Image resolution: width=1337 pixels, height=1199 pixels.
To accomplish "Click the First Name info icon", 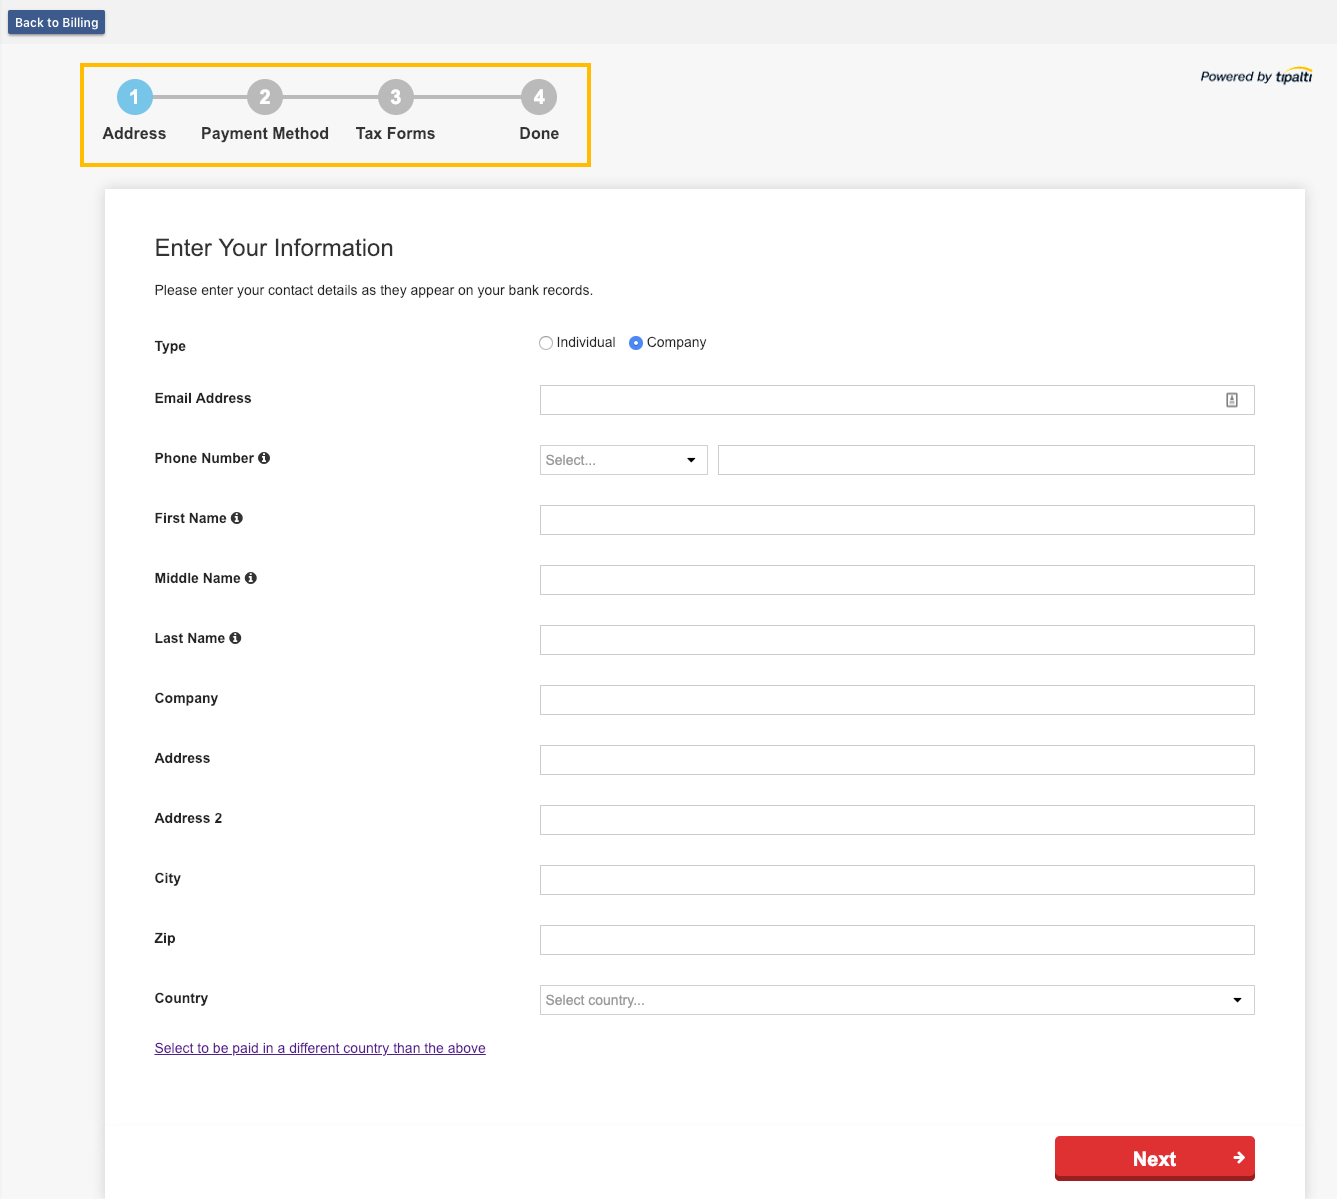I will click(x=237, y=518).
